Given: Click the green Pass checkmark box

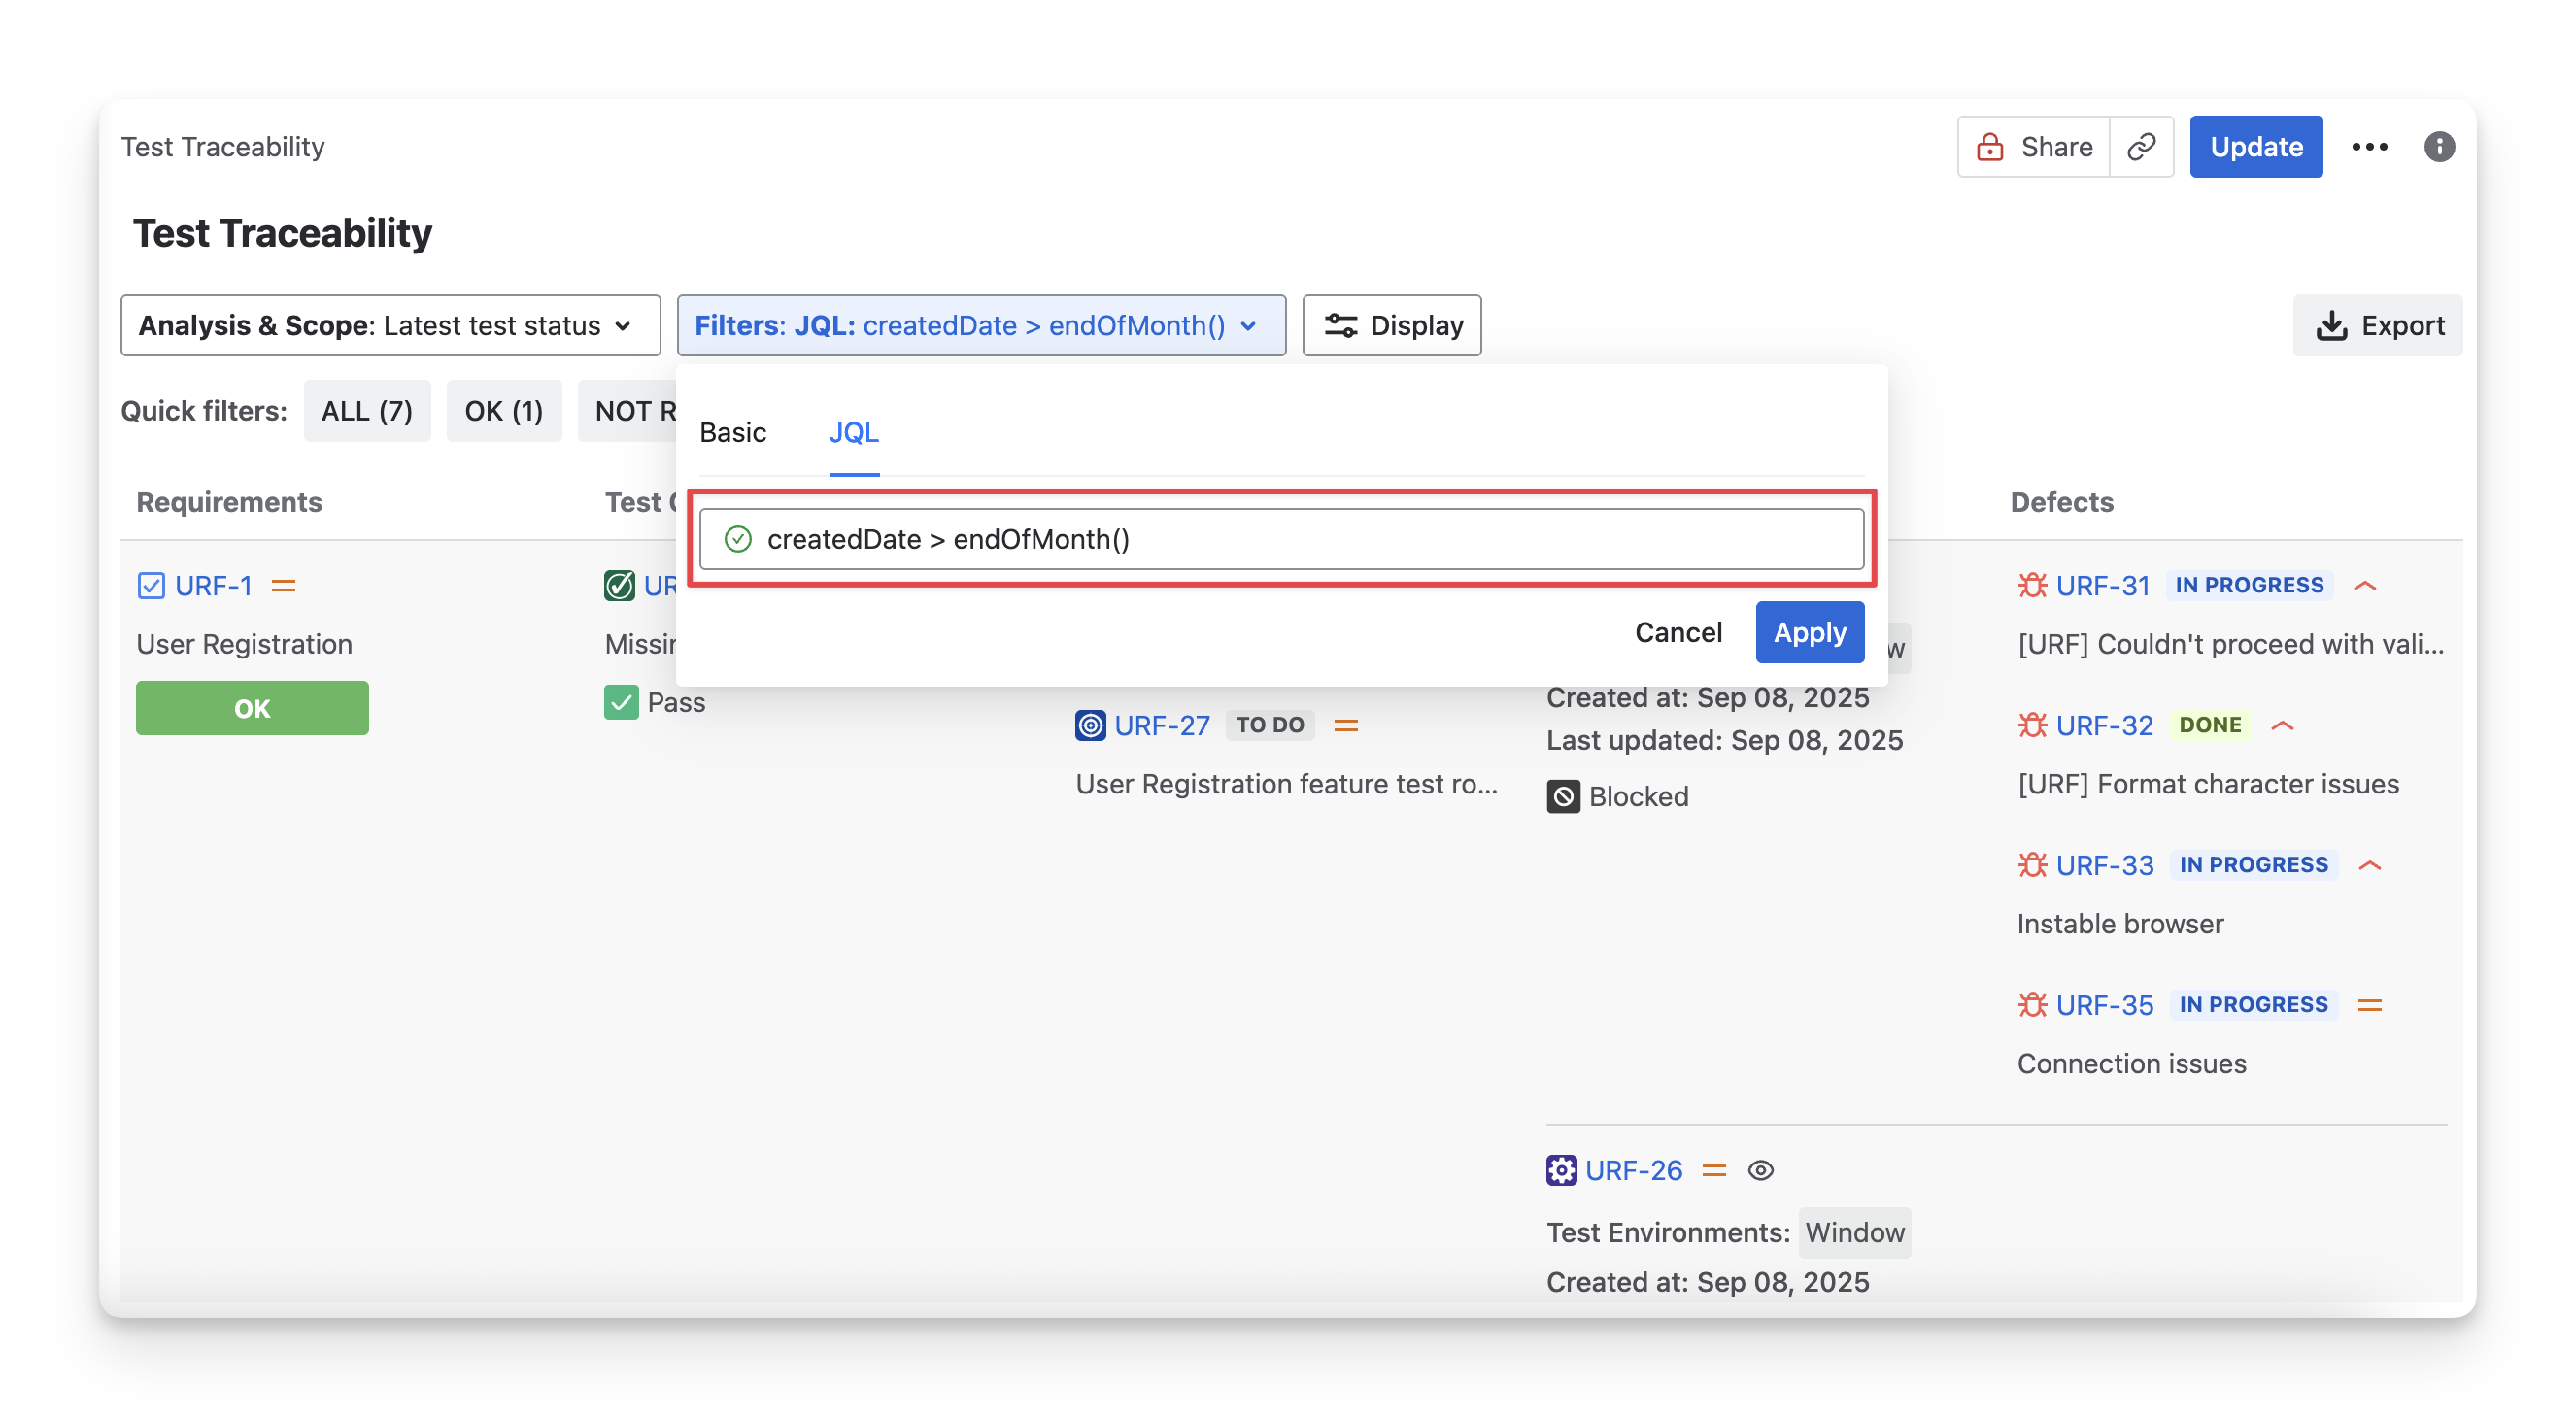Looking at the screenshot, I should (x=621, y=702).
